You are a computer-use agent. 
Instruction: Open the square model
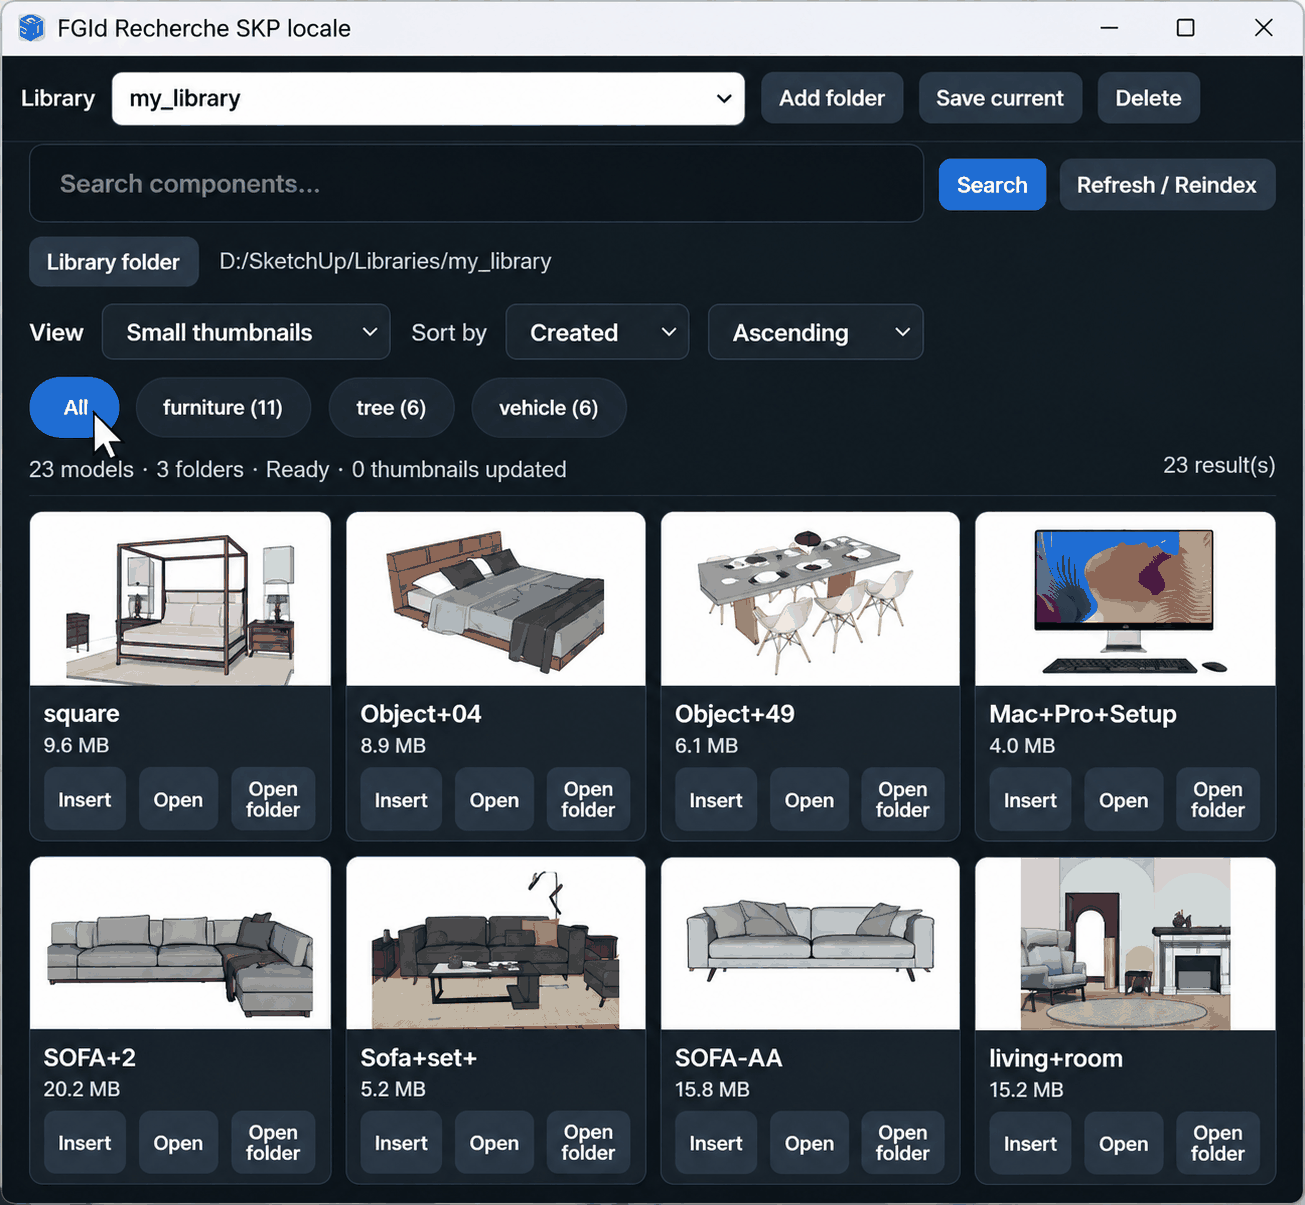click(x=178, y=800)
